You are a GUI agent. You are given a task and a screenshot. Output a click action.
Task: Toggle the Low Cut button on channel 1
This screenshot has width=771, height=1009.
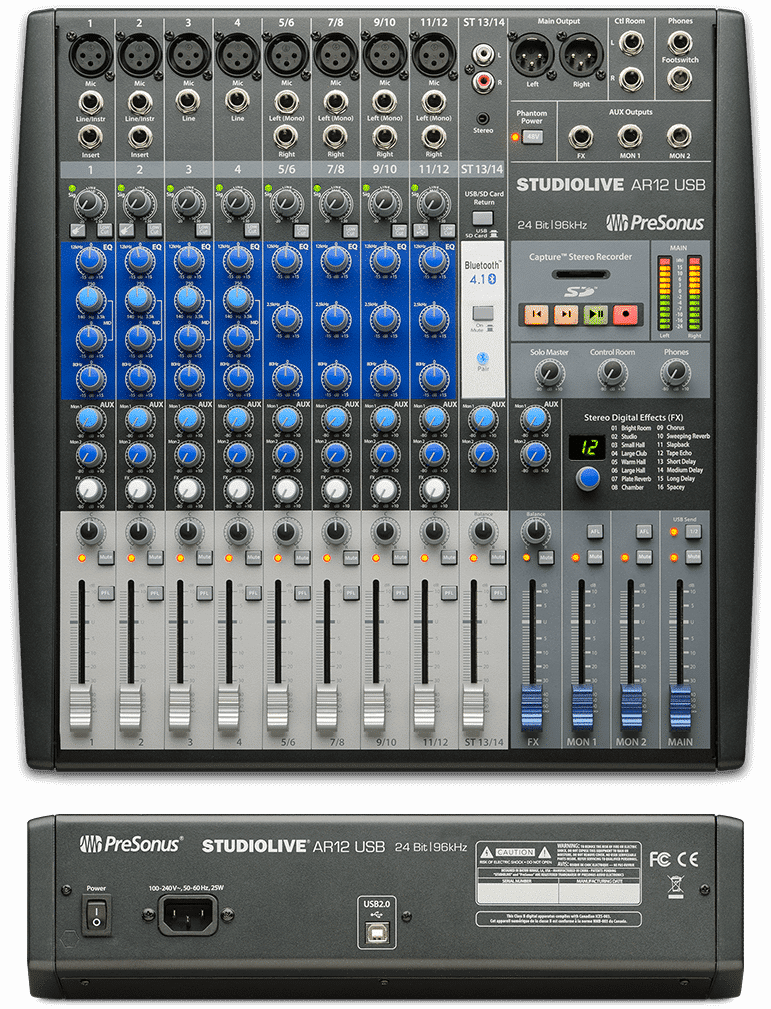104,230
